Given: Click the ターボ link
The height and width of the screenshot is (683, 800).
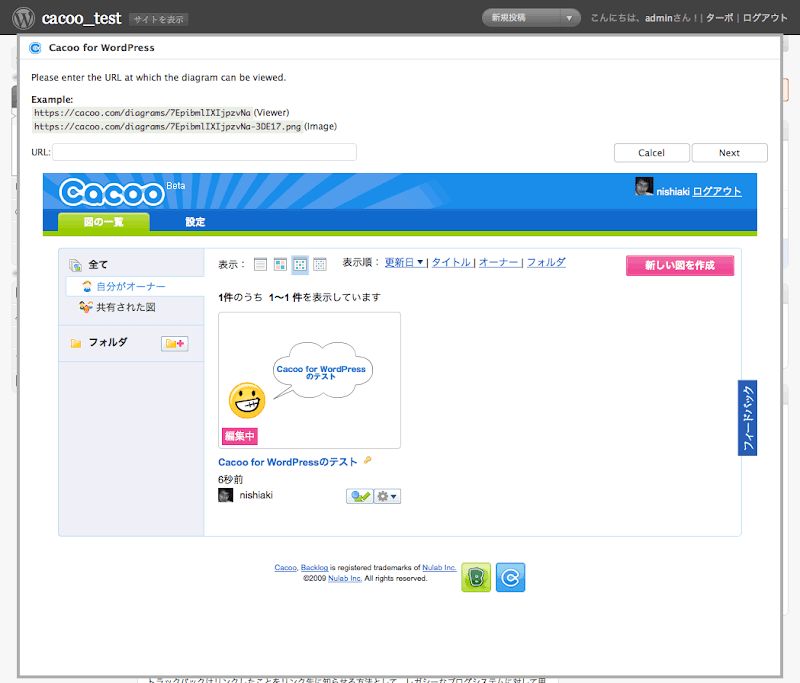Looking at the screenshot, I should pyautogui.click(x=720, y=18).
